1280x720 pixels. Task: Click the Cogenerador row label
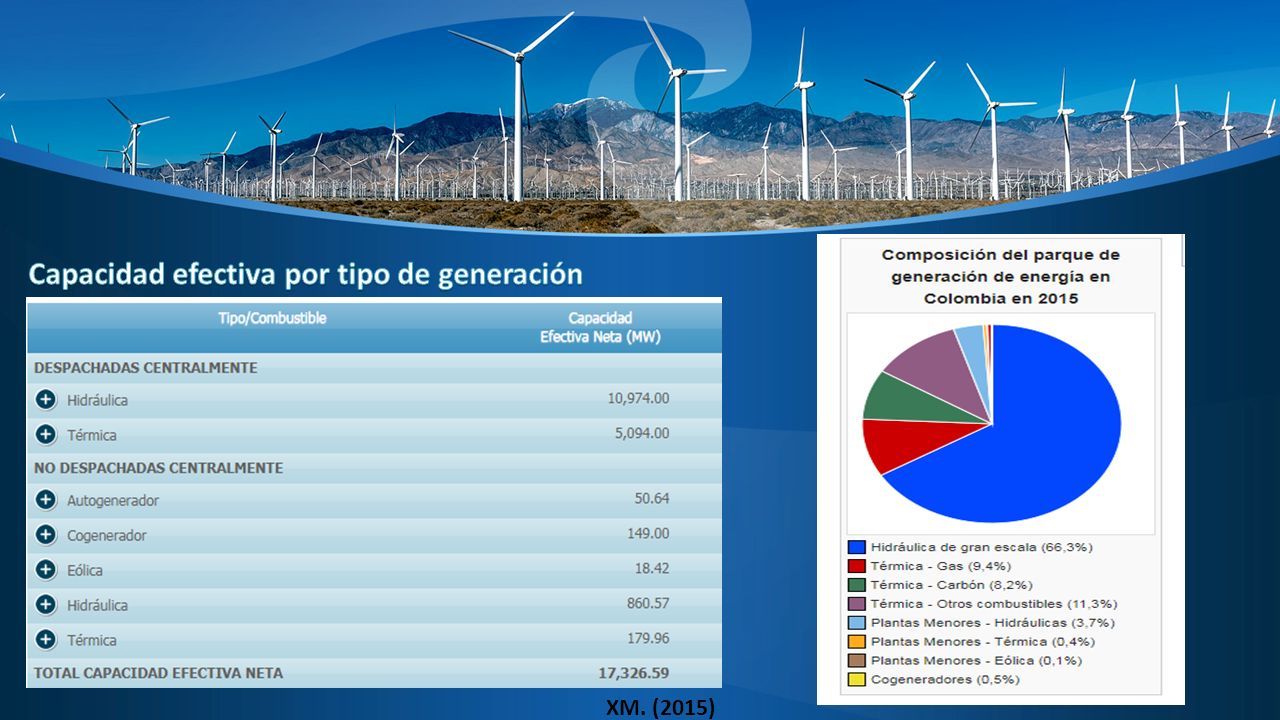(107, 535)
